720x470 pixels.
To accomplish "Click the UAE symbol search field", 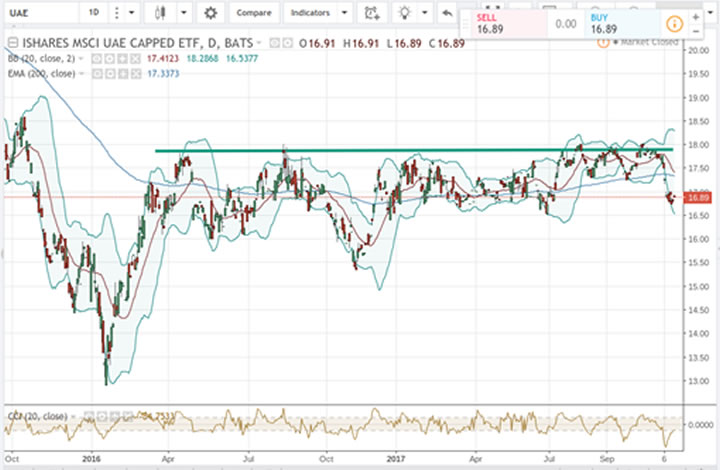I will [x=41, y=12].
